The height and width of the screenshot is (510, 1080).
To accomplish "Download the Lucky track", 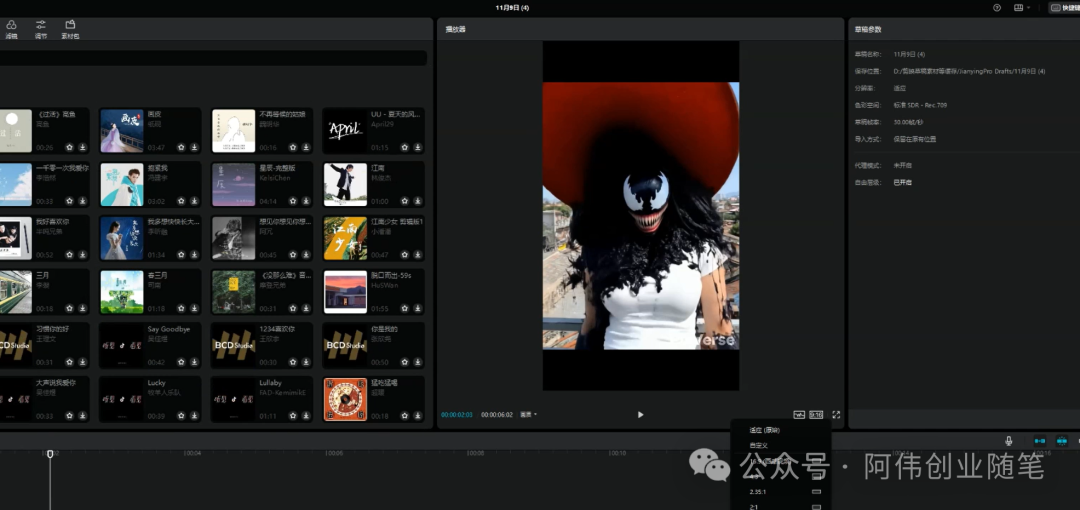I will tap(194, 416).
